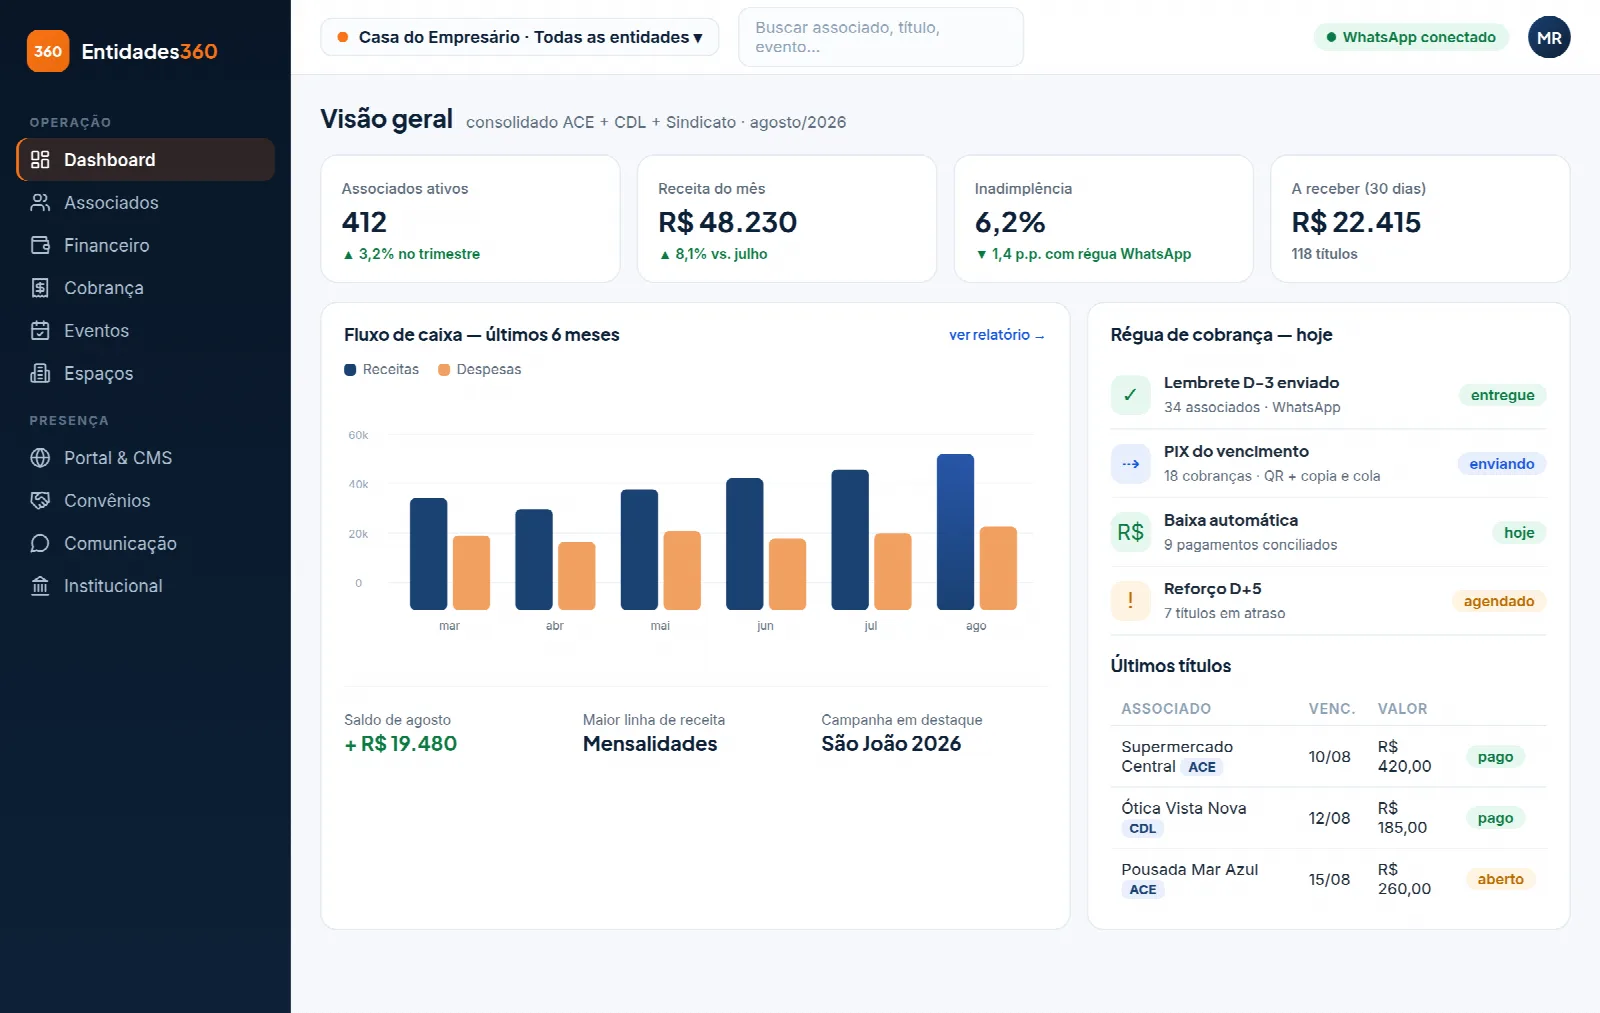Go to the Financeiro section
This screenshot has height=1013, width=1600.
point(146,245)
